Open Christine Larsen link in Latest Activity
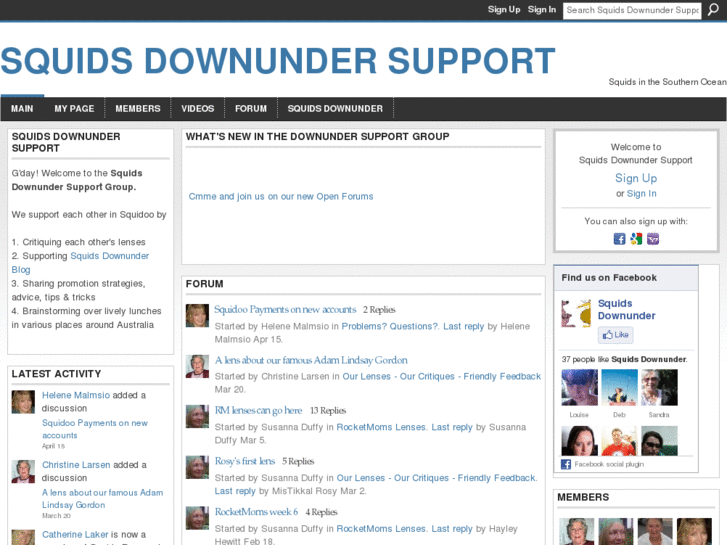 tap(76, 465)
